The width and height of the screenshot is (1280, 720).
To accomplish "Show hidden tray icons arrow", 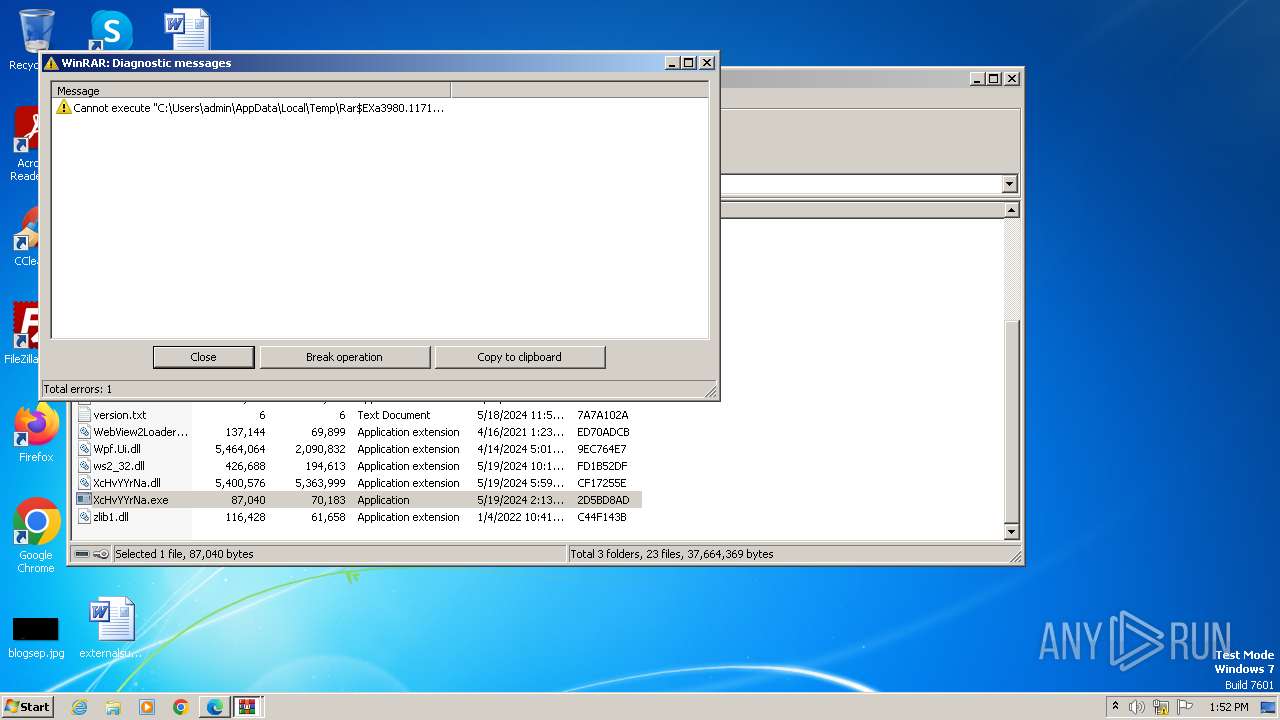I will [1115, 707].
